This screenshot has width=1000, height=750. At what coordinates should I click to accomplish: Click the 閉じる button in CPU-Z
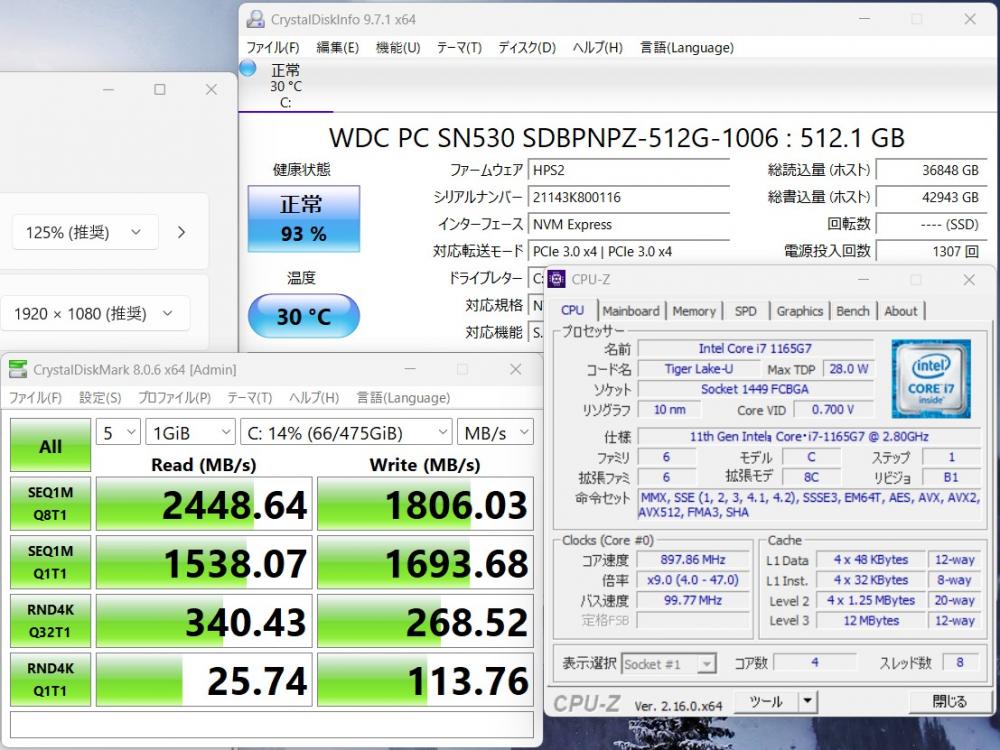[949, 702]
